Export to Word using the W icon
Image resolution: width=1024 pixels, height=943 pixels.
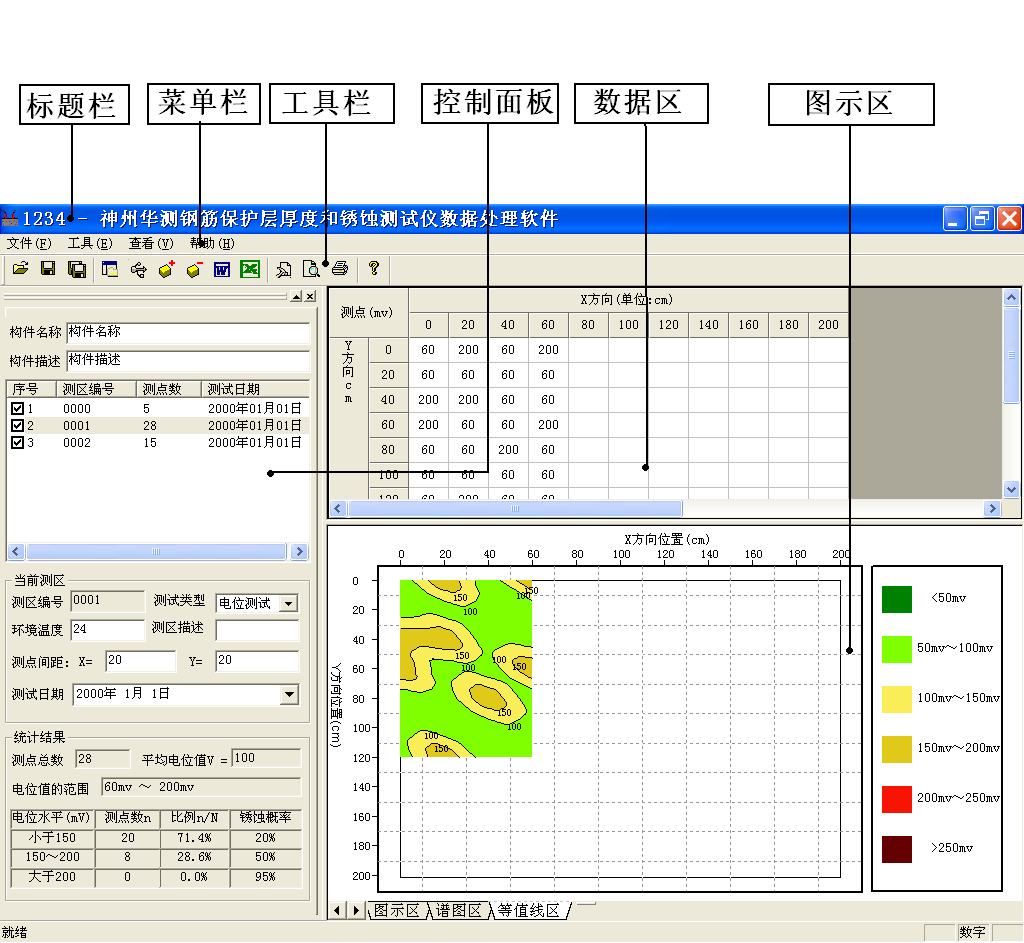tap(222, 269)
